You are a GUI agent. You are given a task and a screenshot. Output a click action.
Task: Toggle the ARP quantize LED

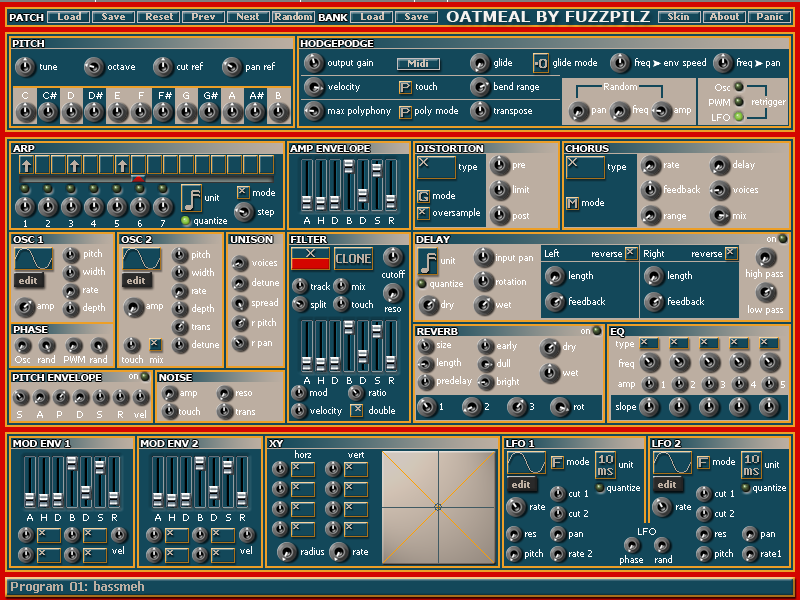click(186, 220)
